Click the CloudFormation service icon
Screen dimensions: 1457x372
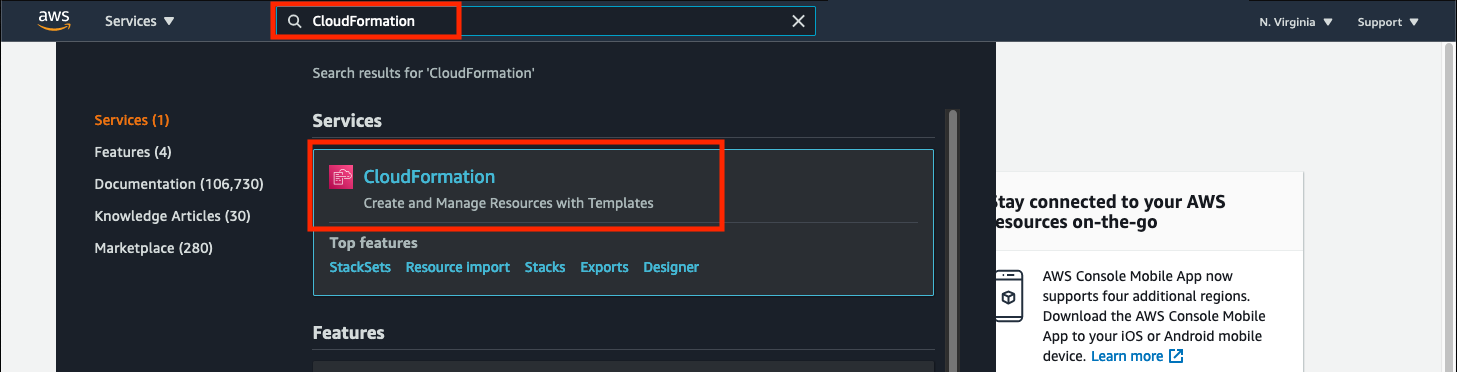click(341, 177)
